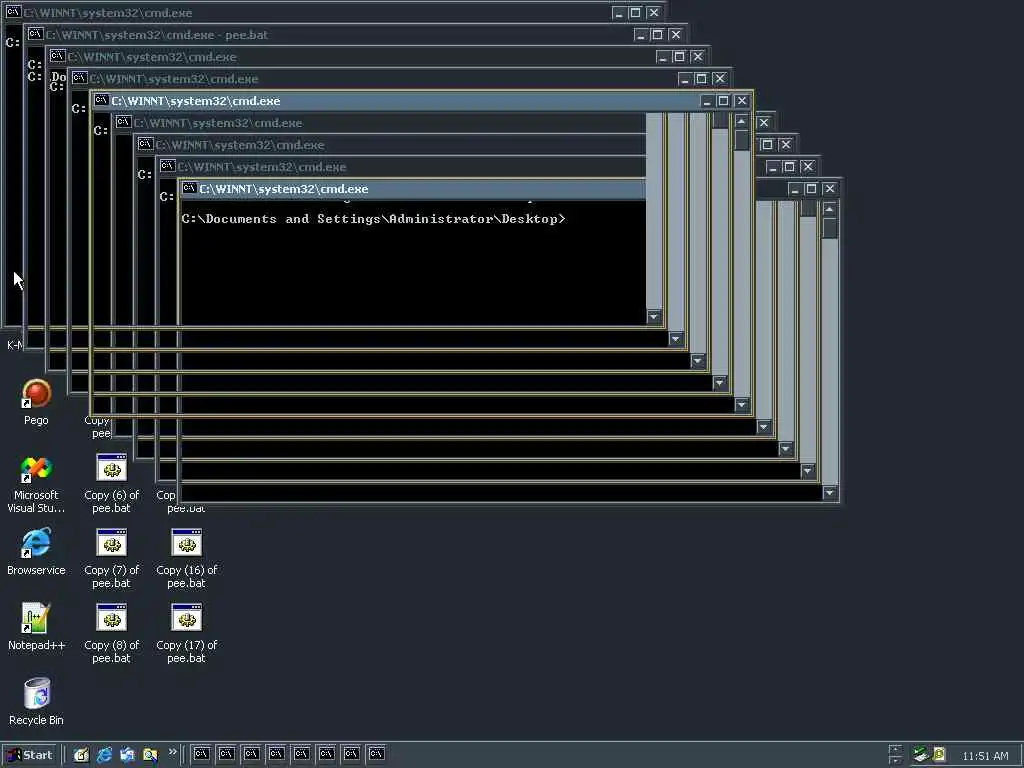1024x768 pixels.
Task: Close the rearmost cmd.exe window
Action: tap(653, 12)
